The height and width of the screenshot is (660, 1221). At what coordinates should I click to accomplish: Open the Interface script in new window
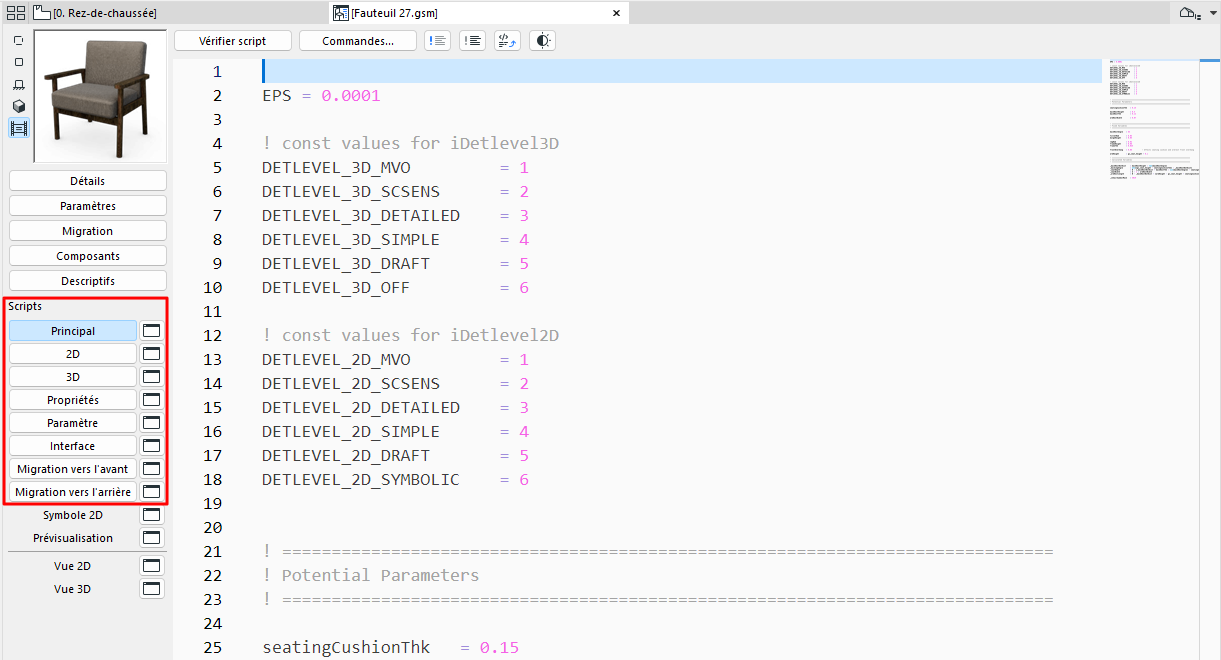pyautogui.click(x=151, y=444)
